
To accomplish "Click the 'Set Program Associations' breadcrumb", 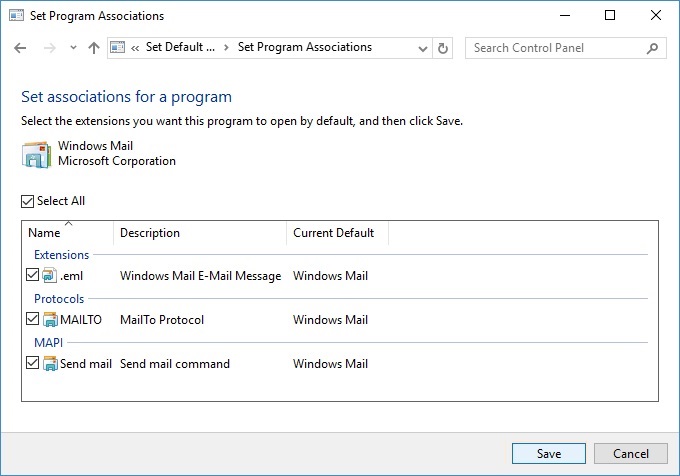I will [305, 47].
